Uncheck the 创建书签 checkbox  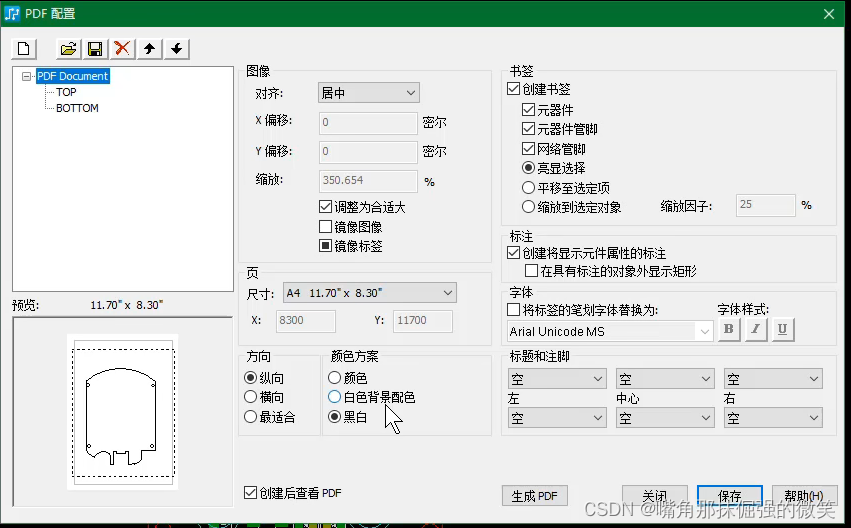coord(514,90)
